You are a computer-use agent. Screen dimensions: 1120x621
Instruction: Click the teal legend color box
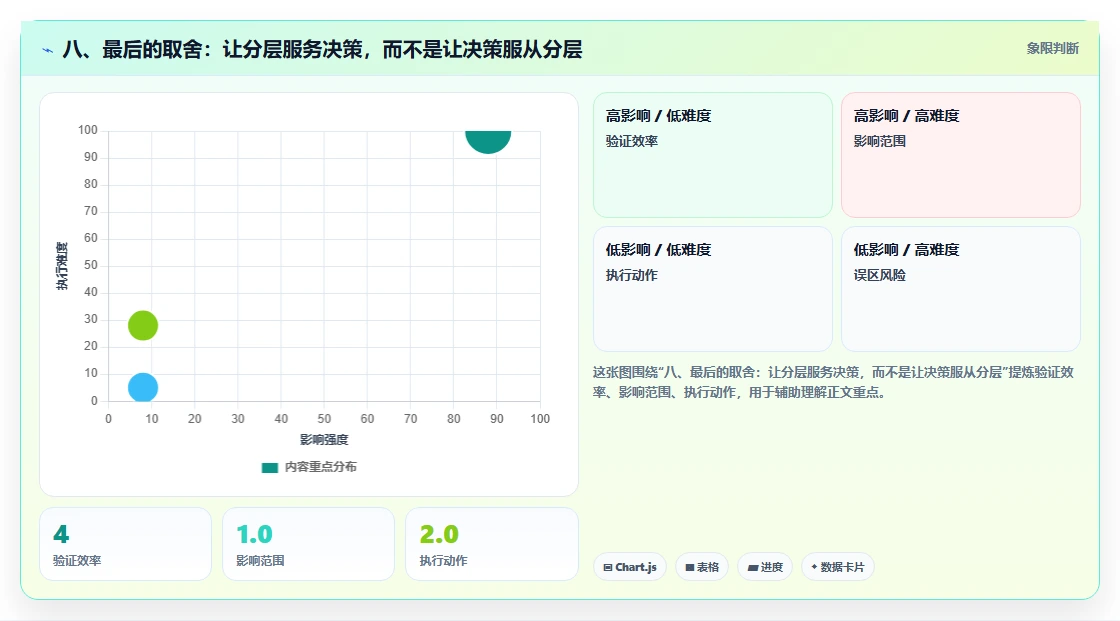click(x=269, y=467)
